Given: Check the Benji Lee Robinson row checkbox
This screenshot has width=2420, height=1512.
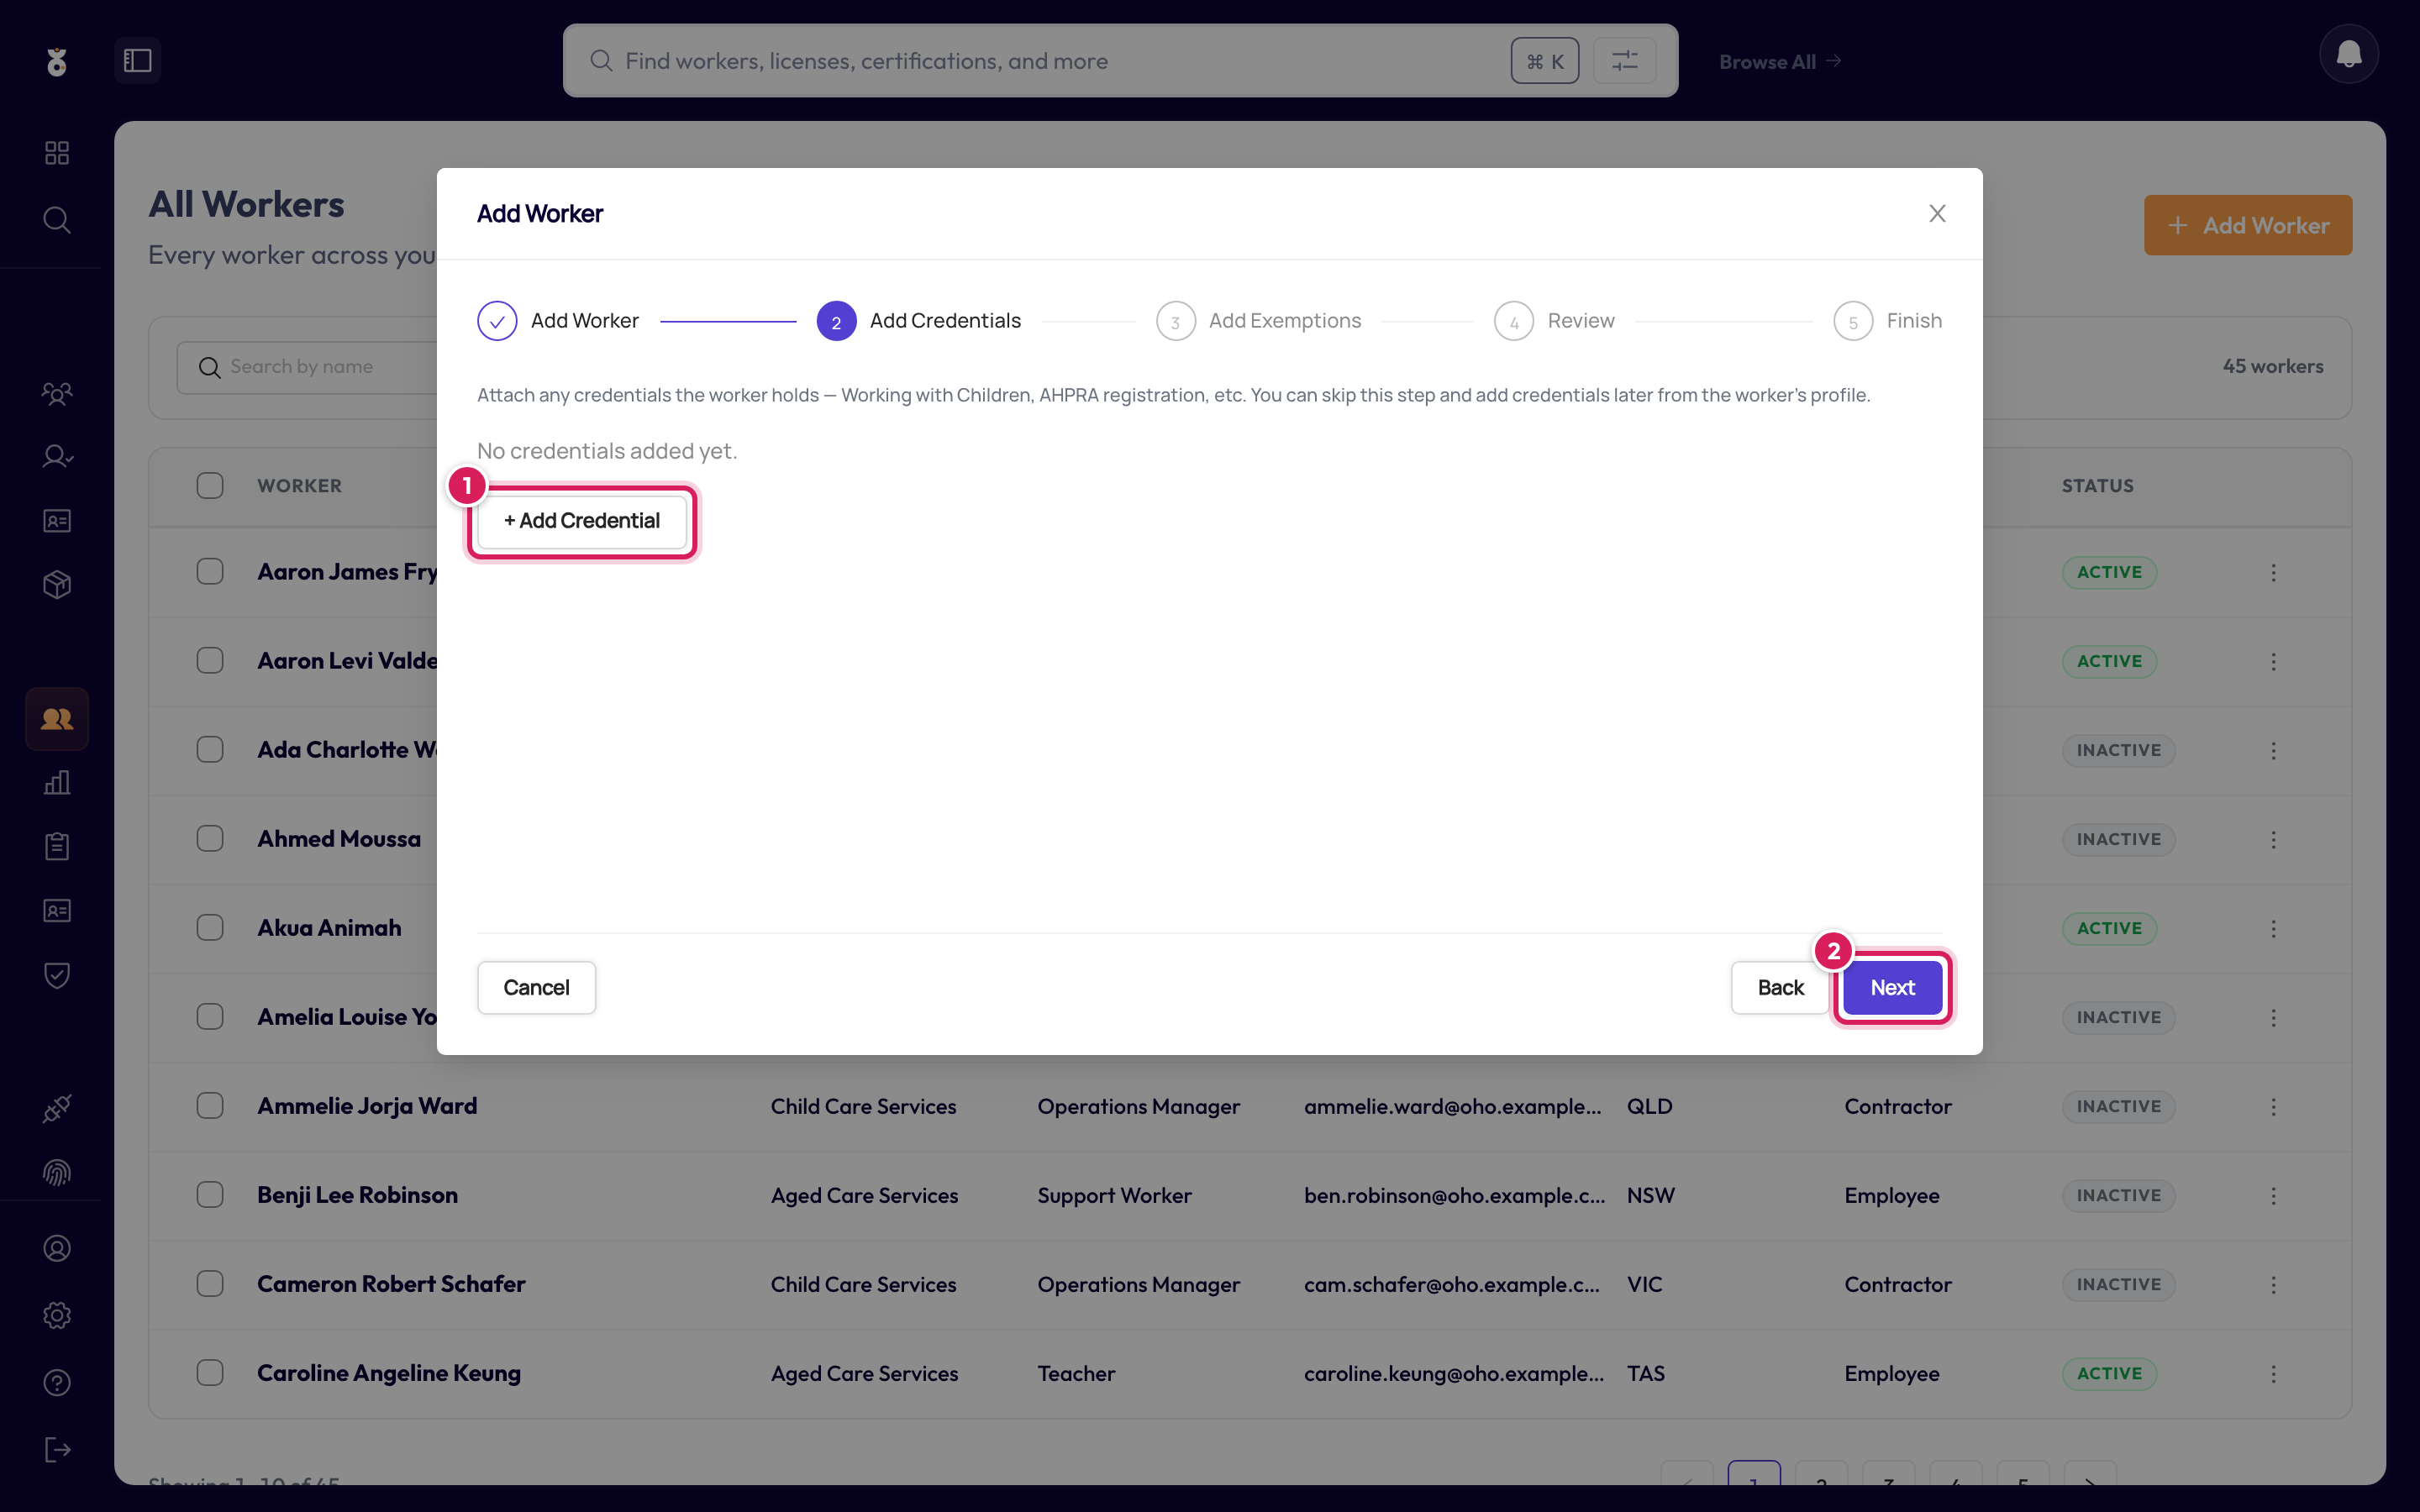Looking at the screenshot, I should [x=210, y=1195].
